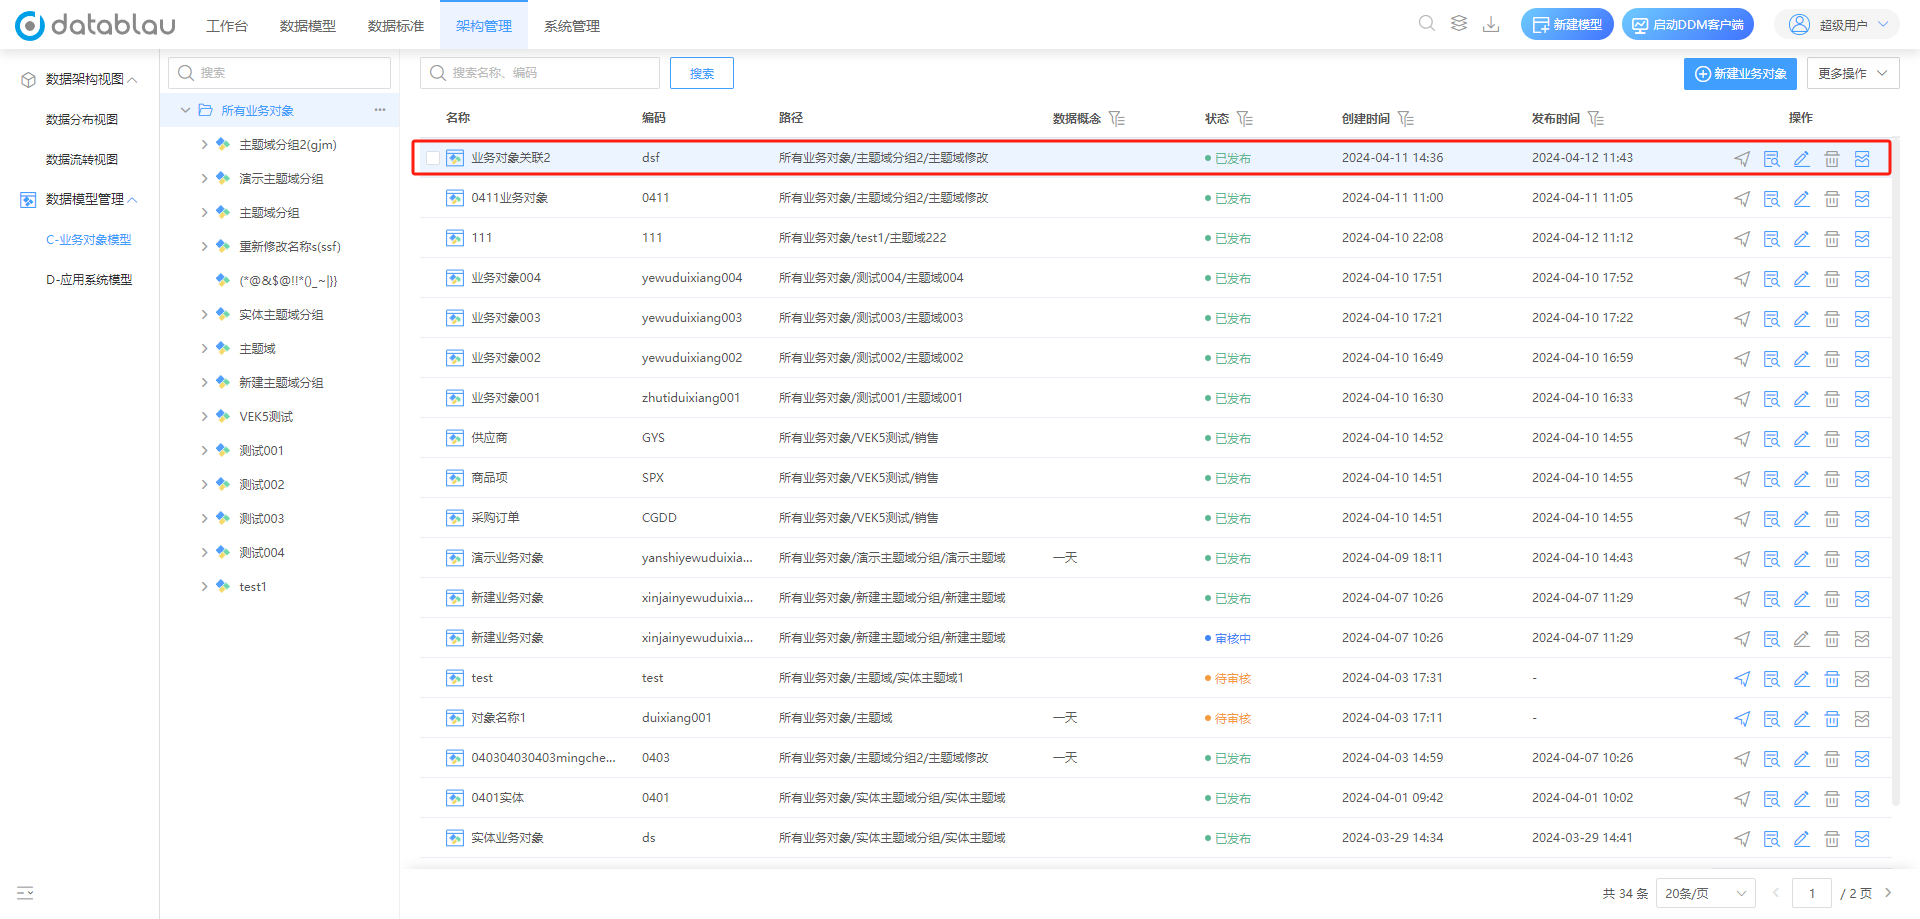Collapse the 数据模型管理 sidebar group
The image size is (1920, 919).
pos(133,200)
